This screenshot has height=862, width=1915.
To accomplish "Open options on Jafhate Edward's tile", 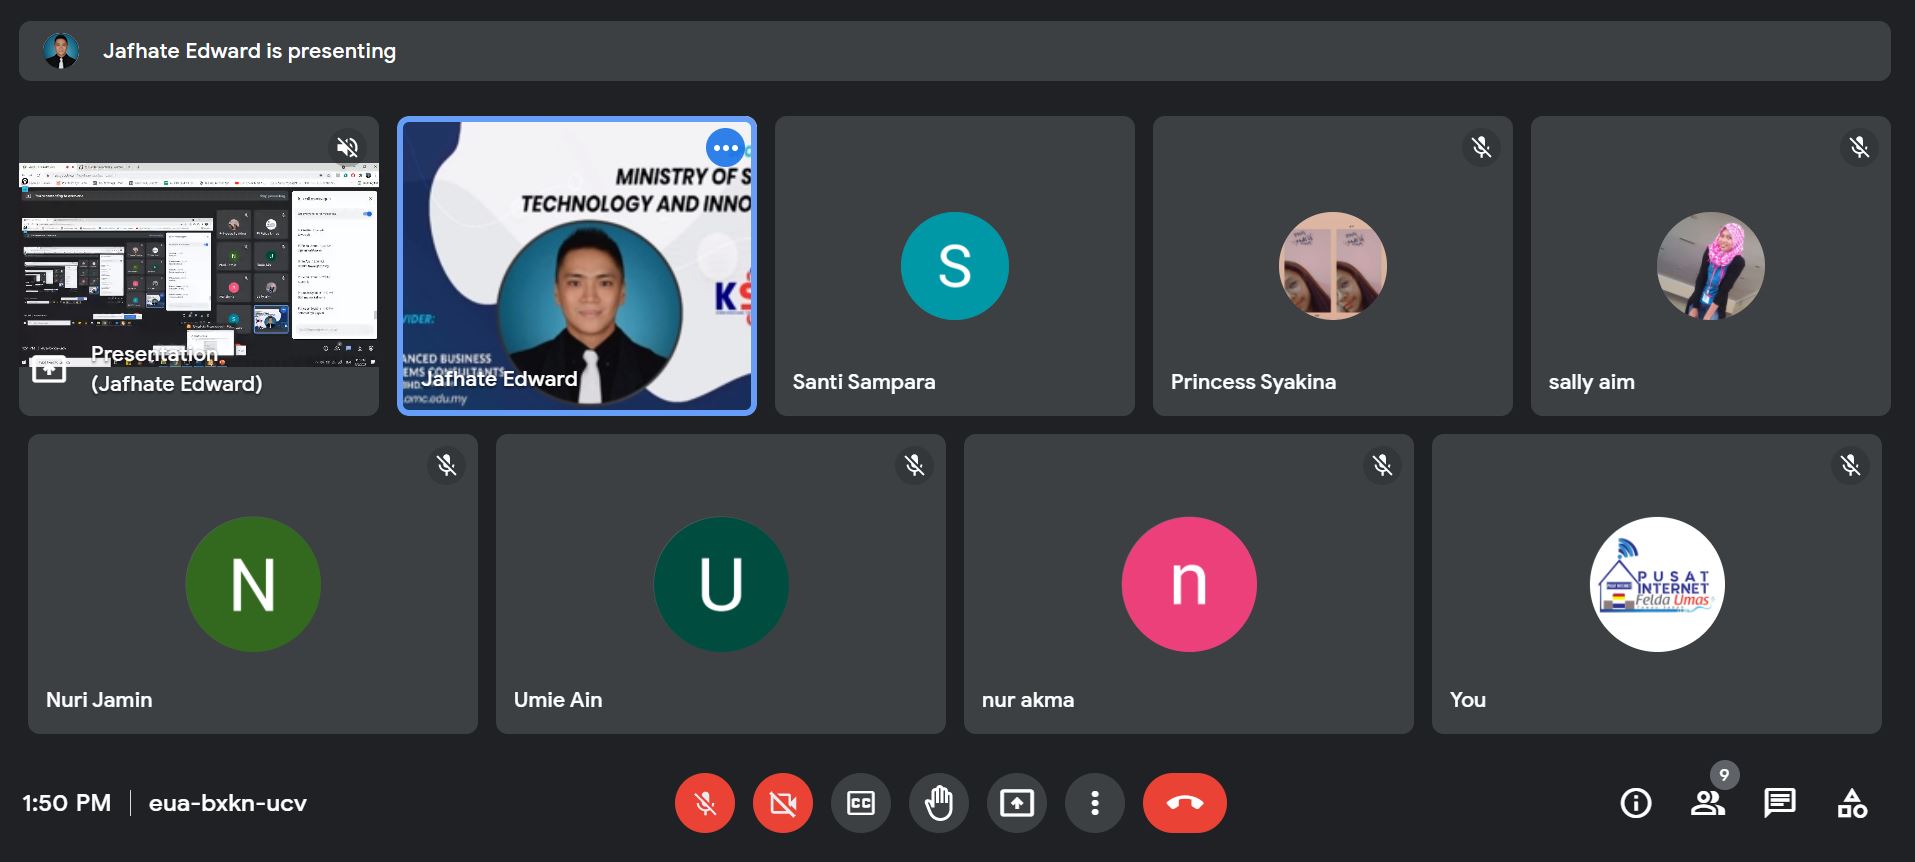I will pos(725,148).
